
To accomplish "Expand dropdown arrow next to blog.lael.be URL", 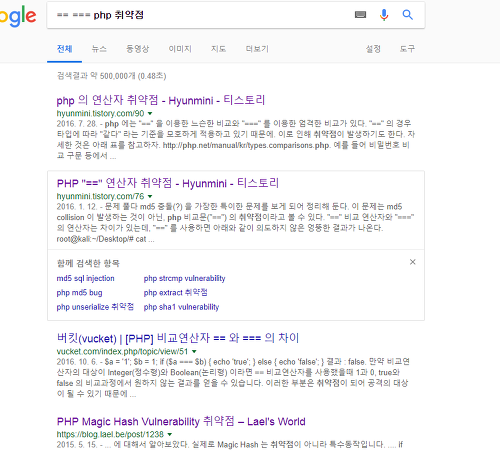I will click(170, 434).
